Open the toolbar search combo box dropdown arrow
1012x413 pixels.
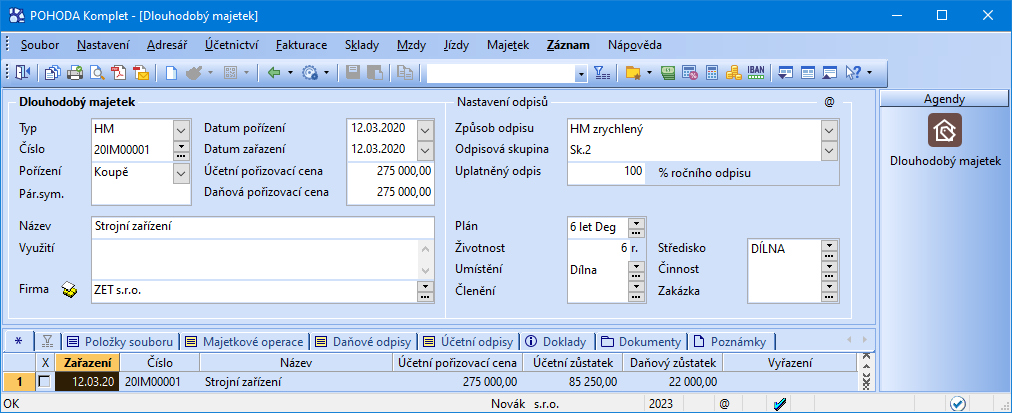coord(582,74)
